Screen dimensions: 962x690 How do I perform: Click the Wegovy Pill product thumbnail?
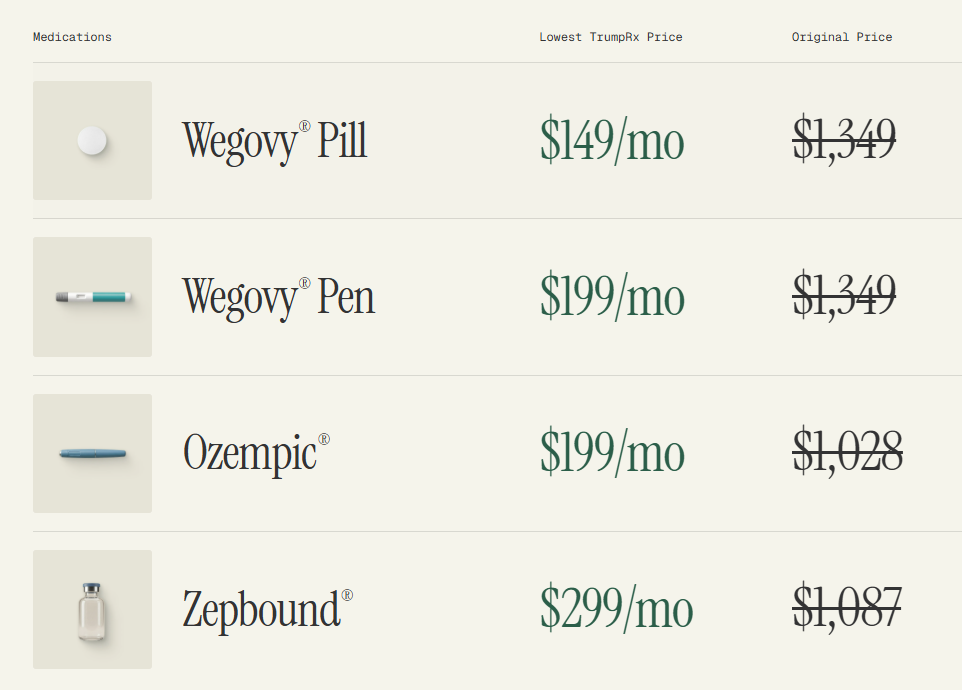pos(92,141)
